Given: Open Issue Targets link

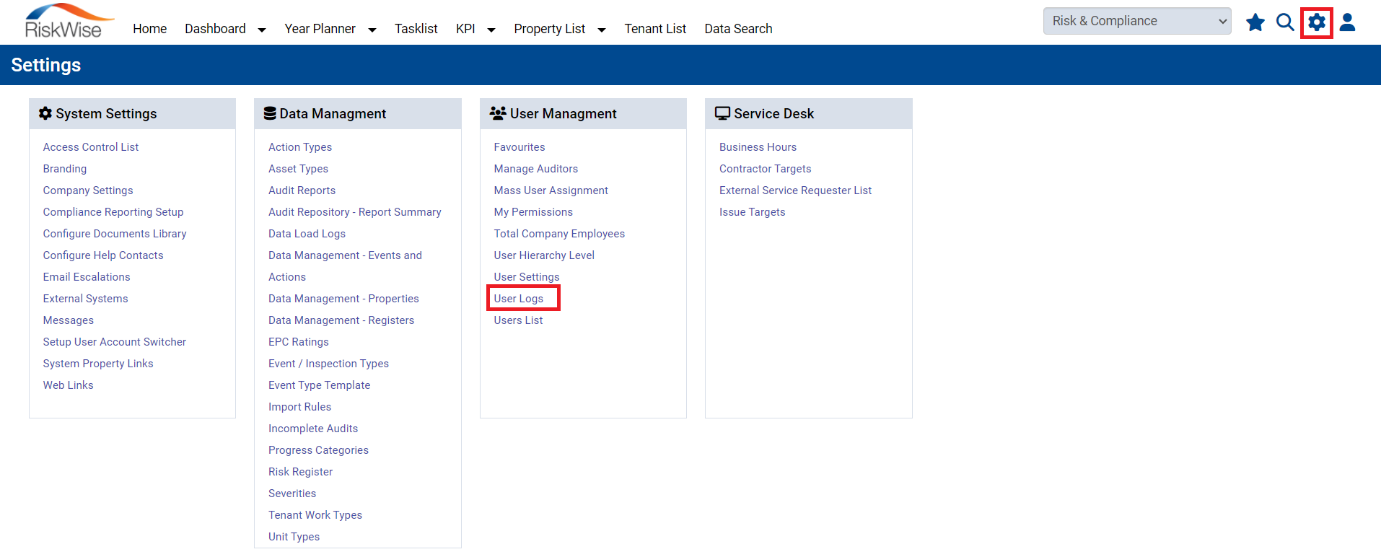Looking at the screenshot, I should point(752,212).
